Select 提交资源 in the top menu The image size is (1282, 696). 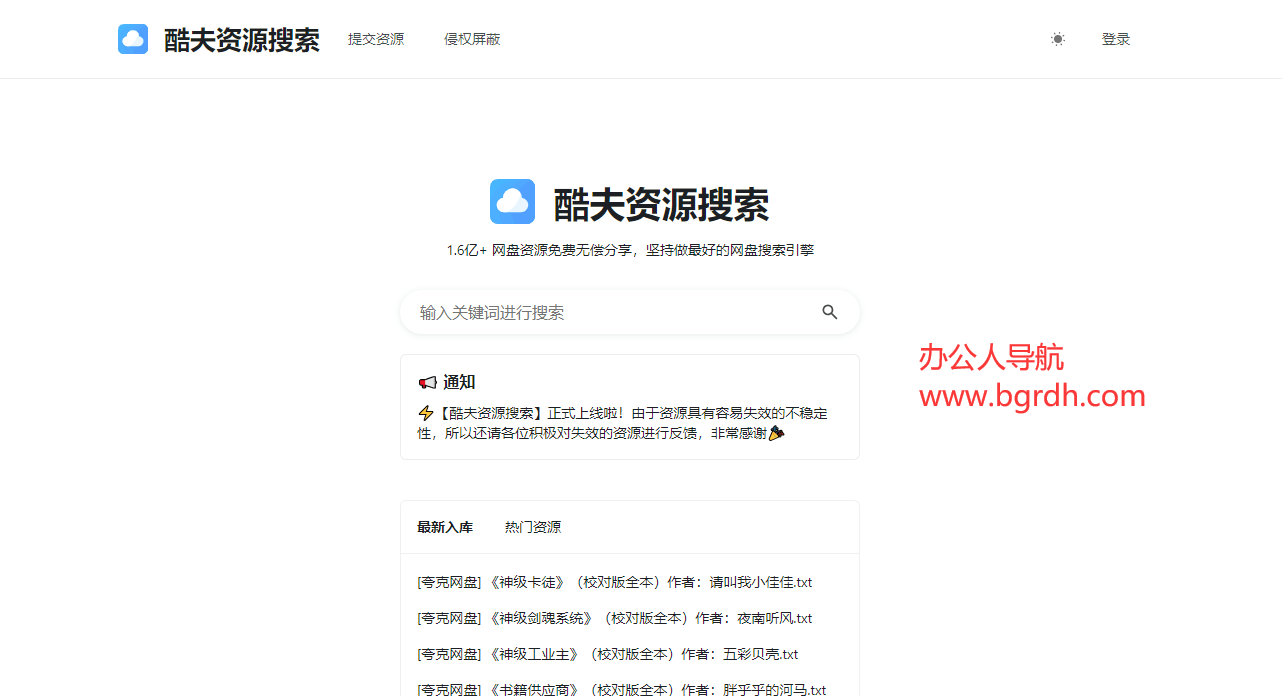coord(375,39)
